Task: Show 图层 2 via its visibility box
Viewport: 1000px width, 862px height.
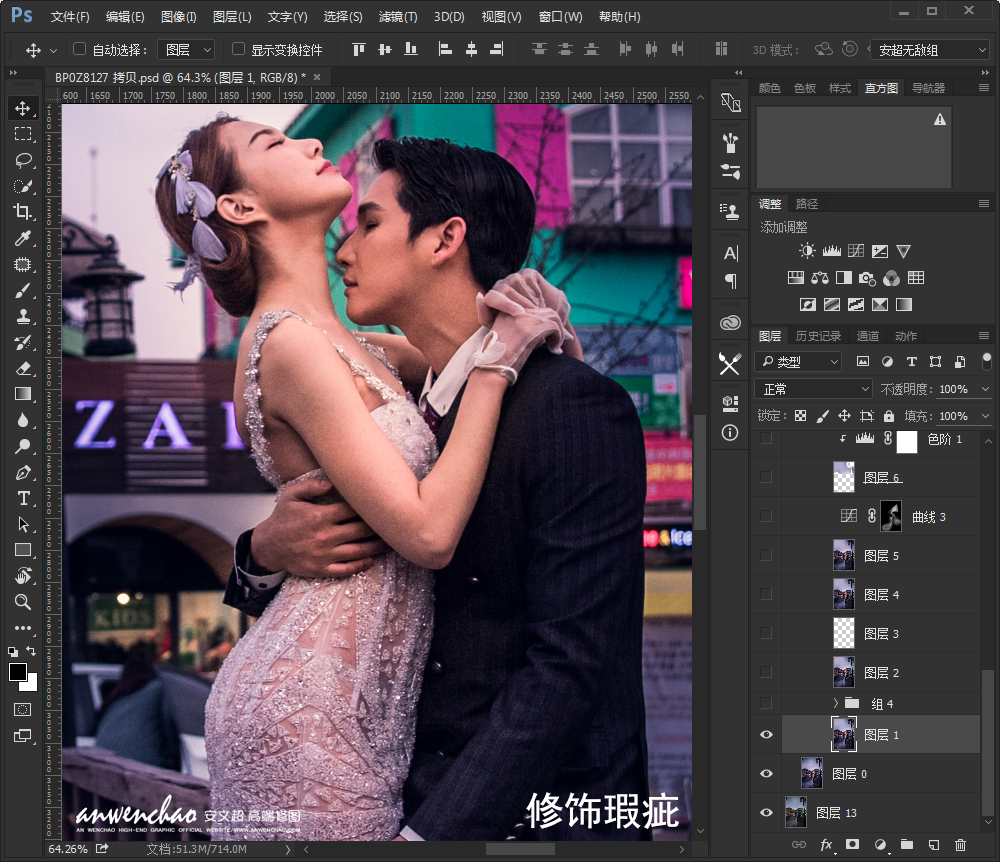Action: coord(766,672)
